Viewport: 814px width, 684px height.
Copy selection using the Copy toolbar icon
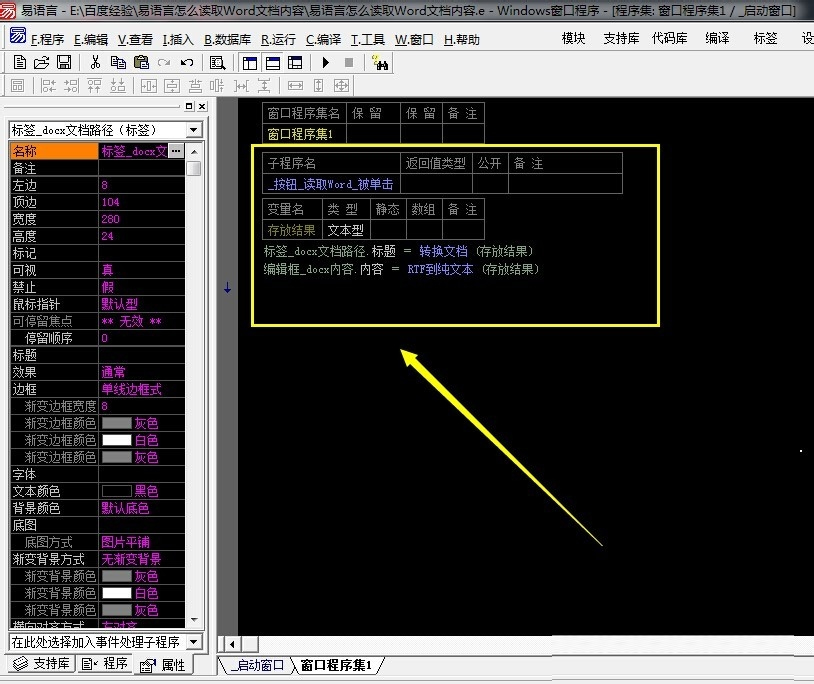tap(118, 63)
